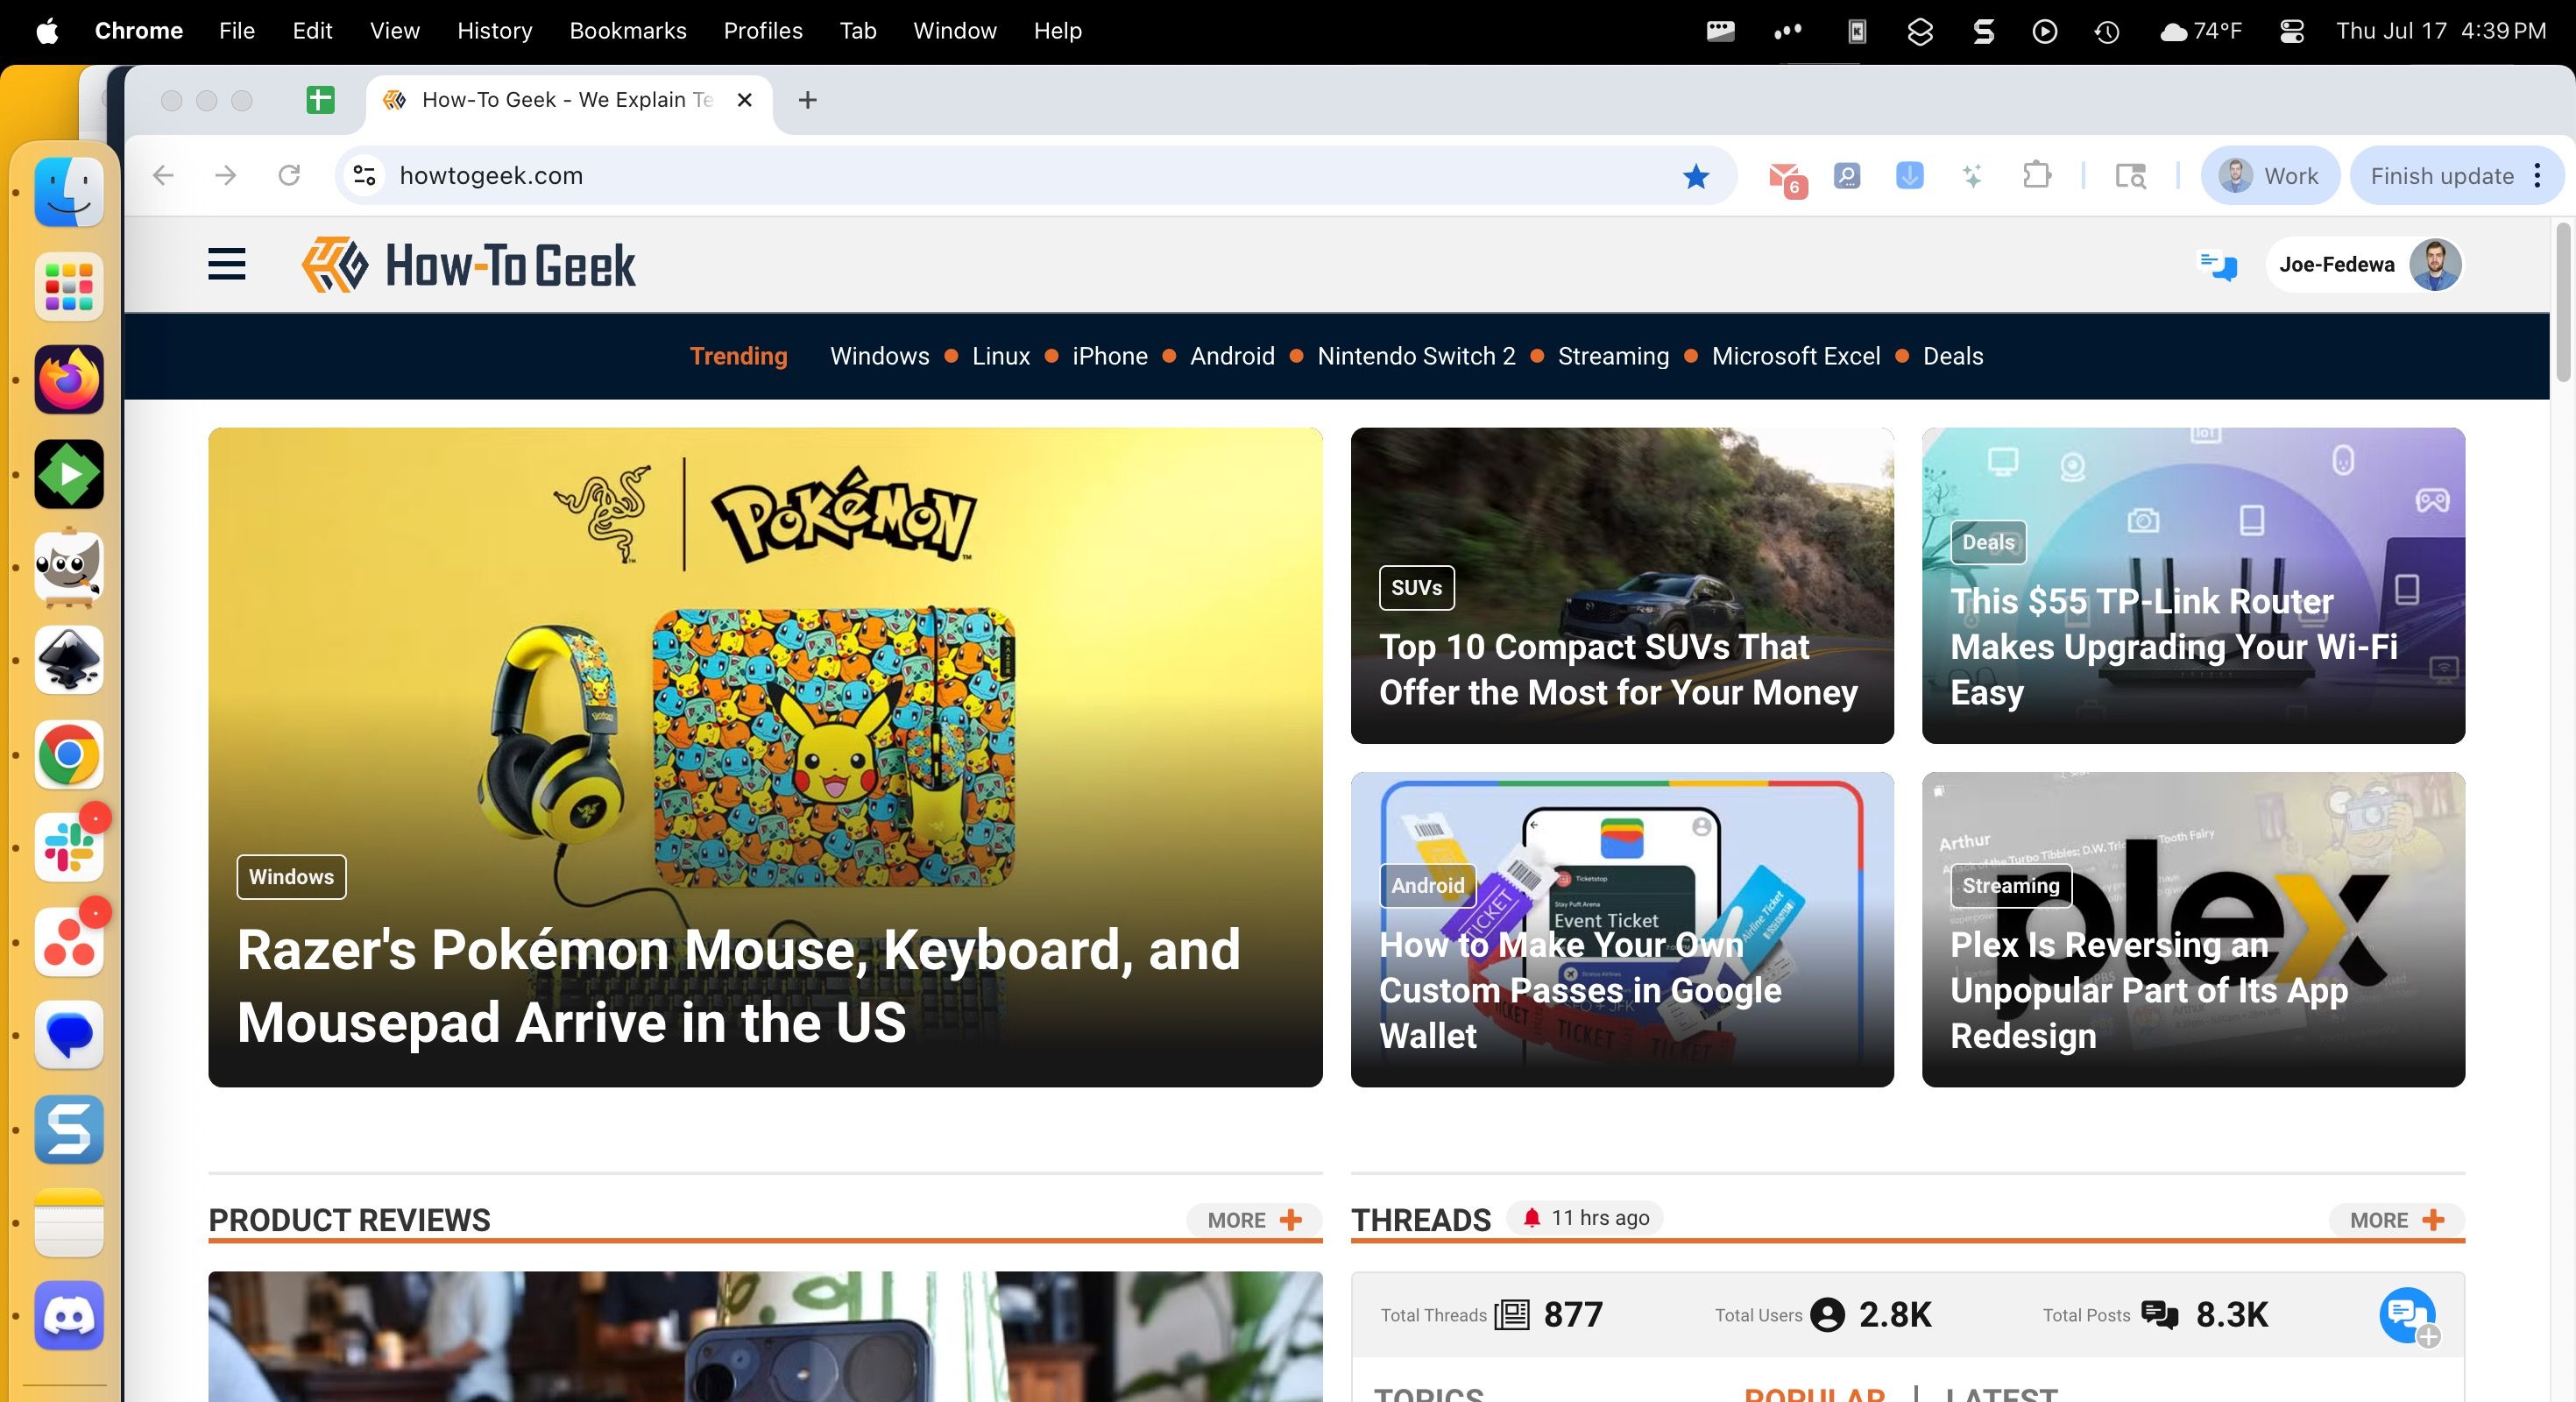The image size is (2576, 1402).
Task: Open the View menu
Action: pyautogui.click(x=394, y=31)
